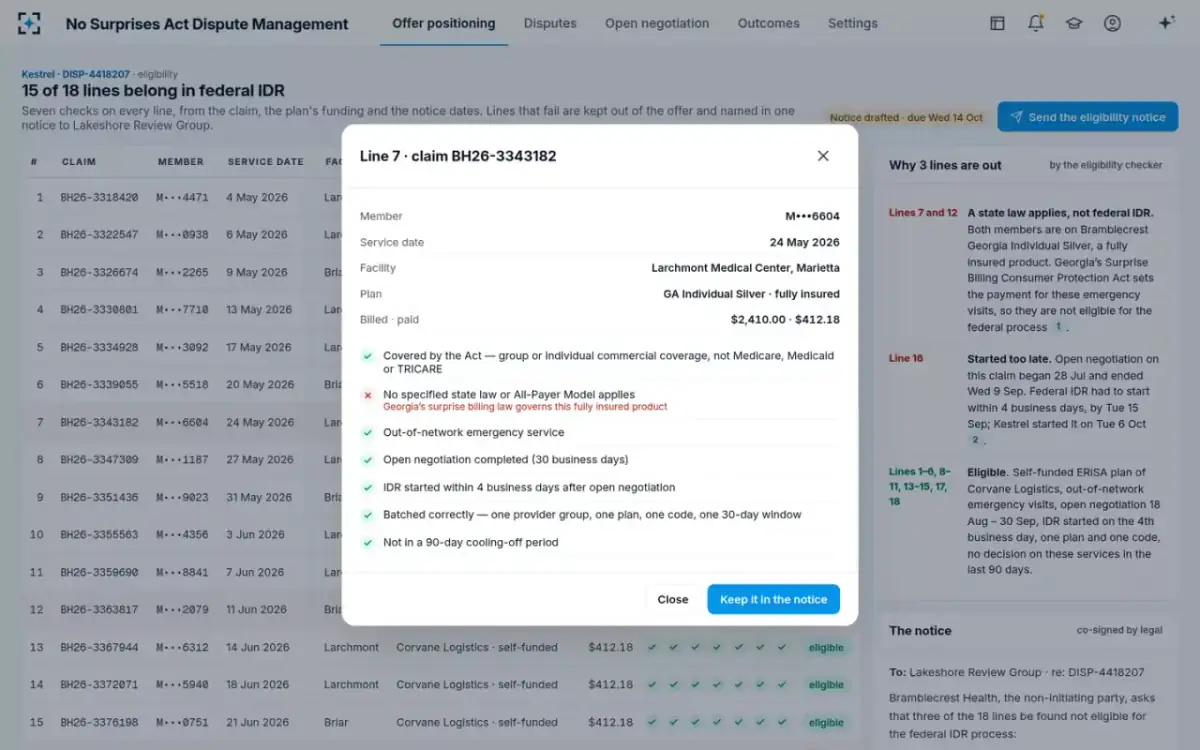This screenshot has width=1200, height=750.
Task: Click red X beside No specified state law
Action: click(368, 395)
